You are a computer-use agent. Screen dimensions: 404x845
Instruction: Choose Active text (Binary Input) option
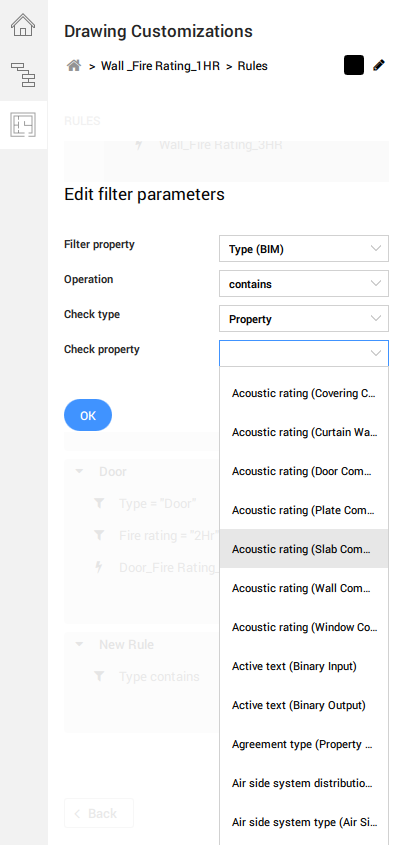point(304,666)
